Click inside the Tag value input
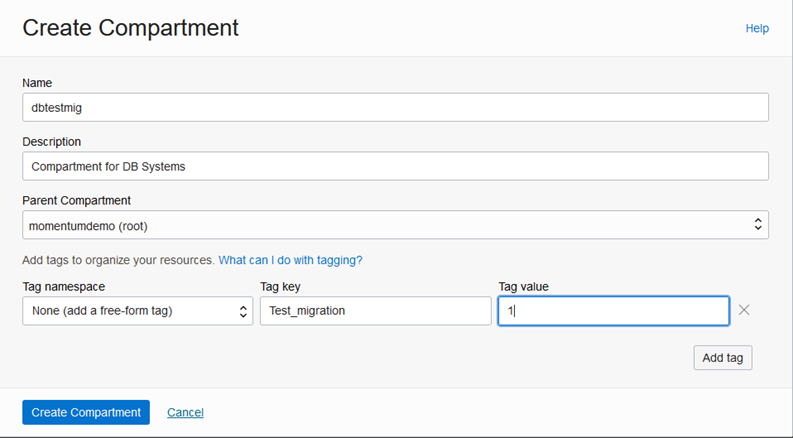This screenshot has width=793, height=438. (x=613, y=311)
